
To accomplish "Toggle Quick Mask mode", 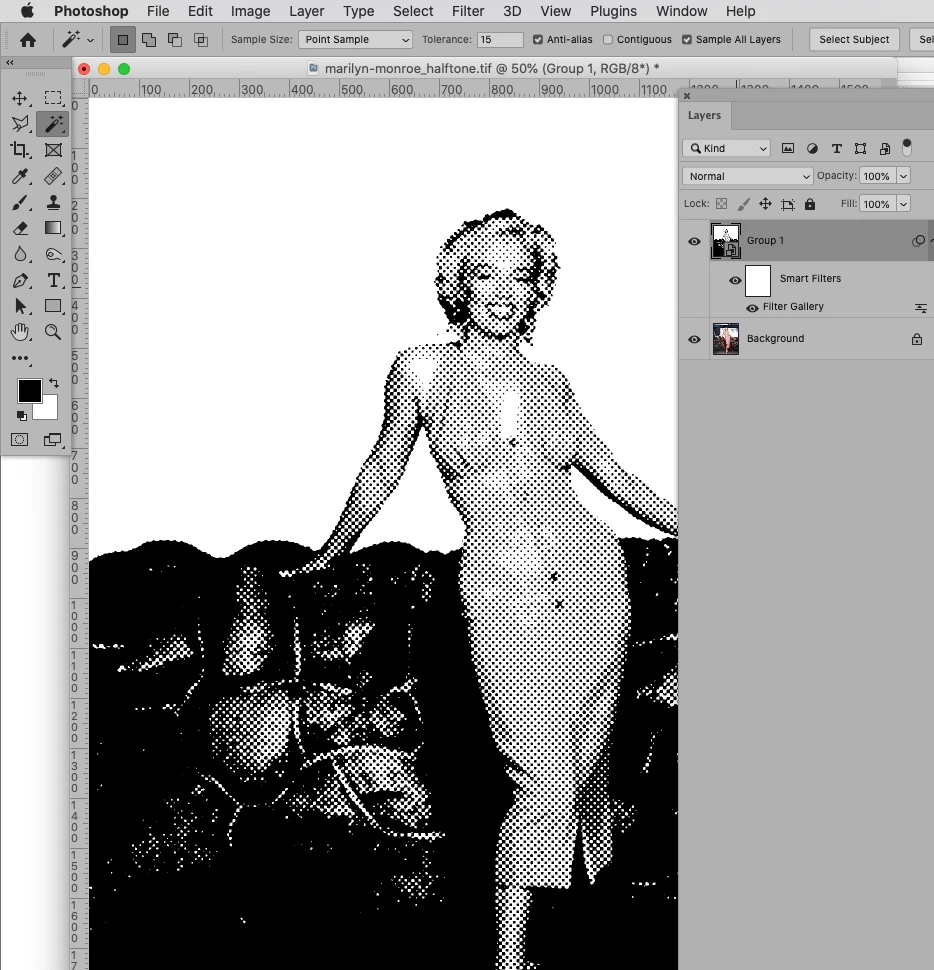I will click(x=20, y=440).
